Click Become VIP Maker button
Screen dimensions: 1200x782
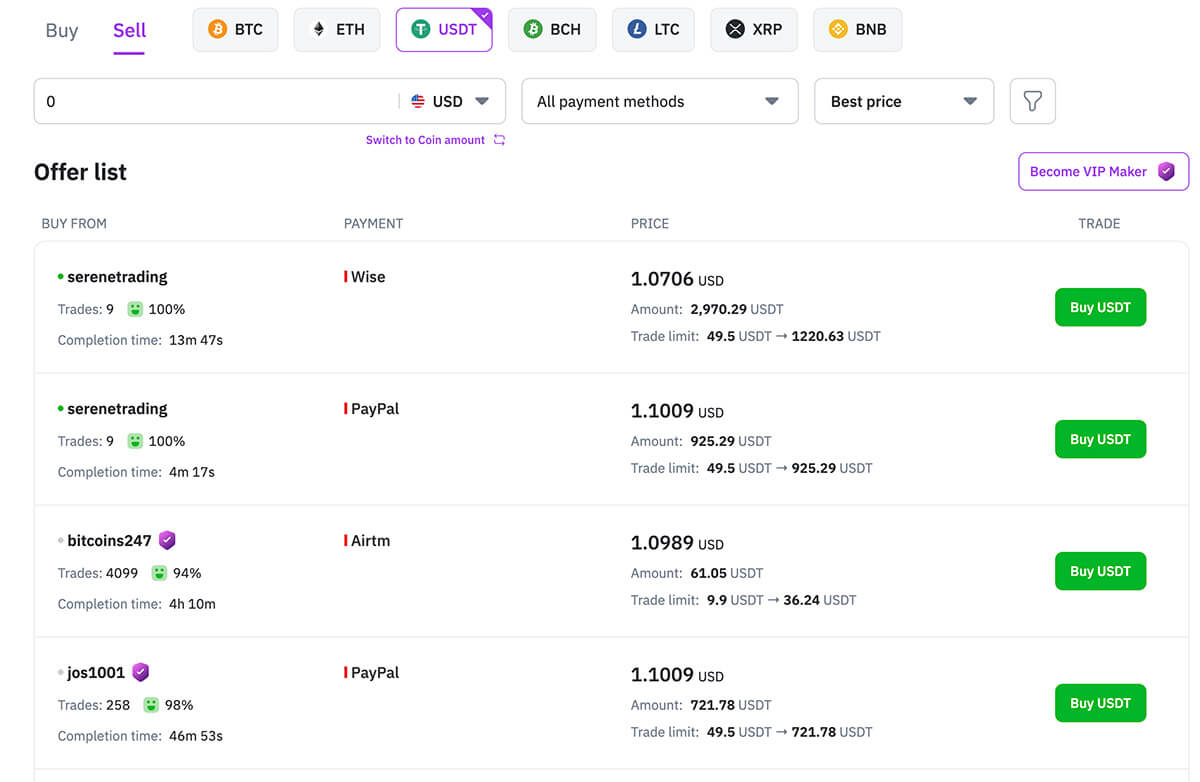pos(1102,171)
